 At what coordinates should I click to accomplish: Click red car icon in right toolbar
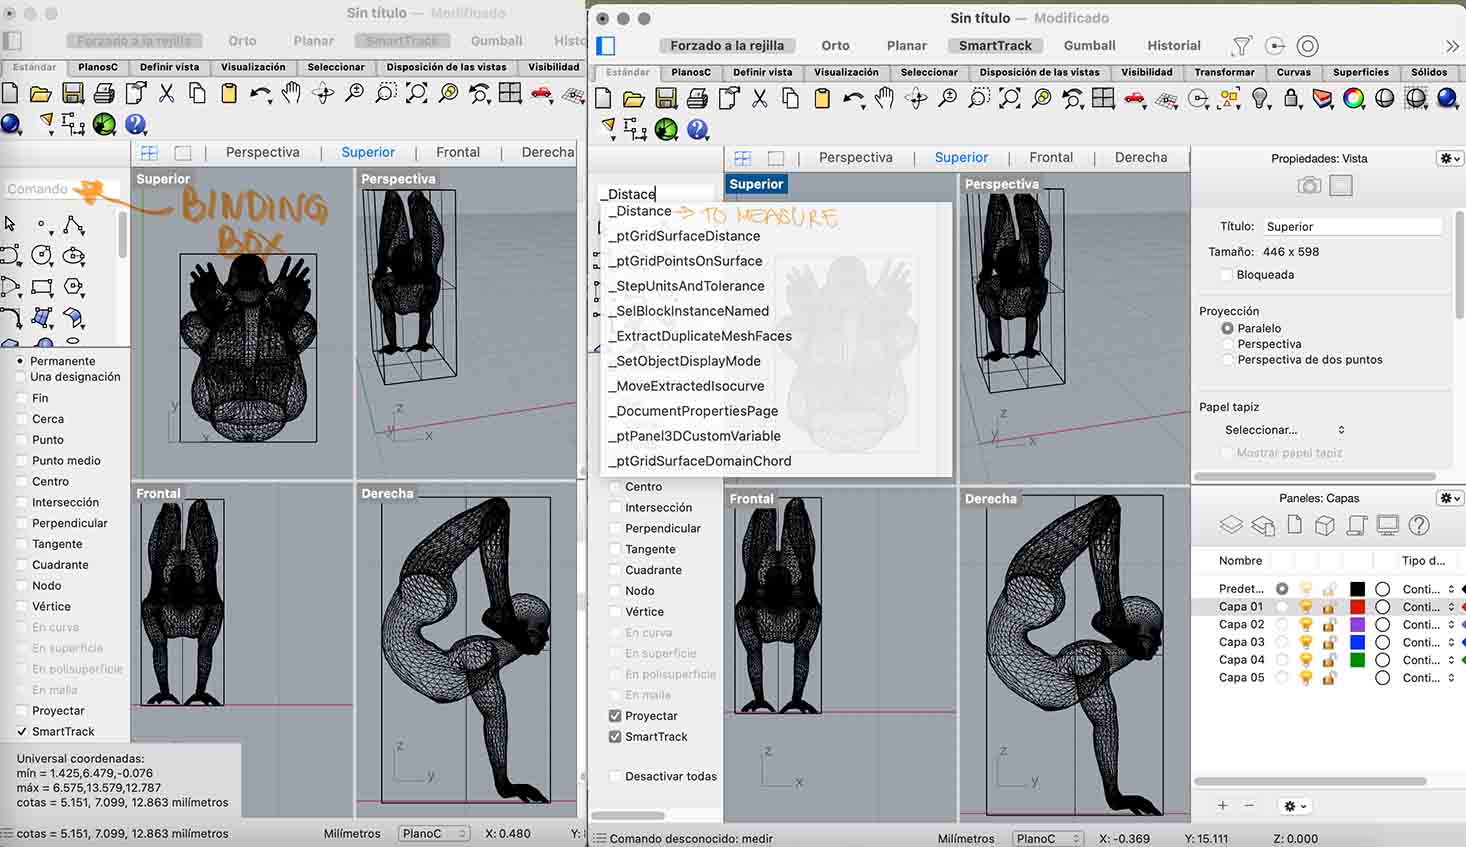click(x=1135, y=98)
